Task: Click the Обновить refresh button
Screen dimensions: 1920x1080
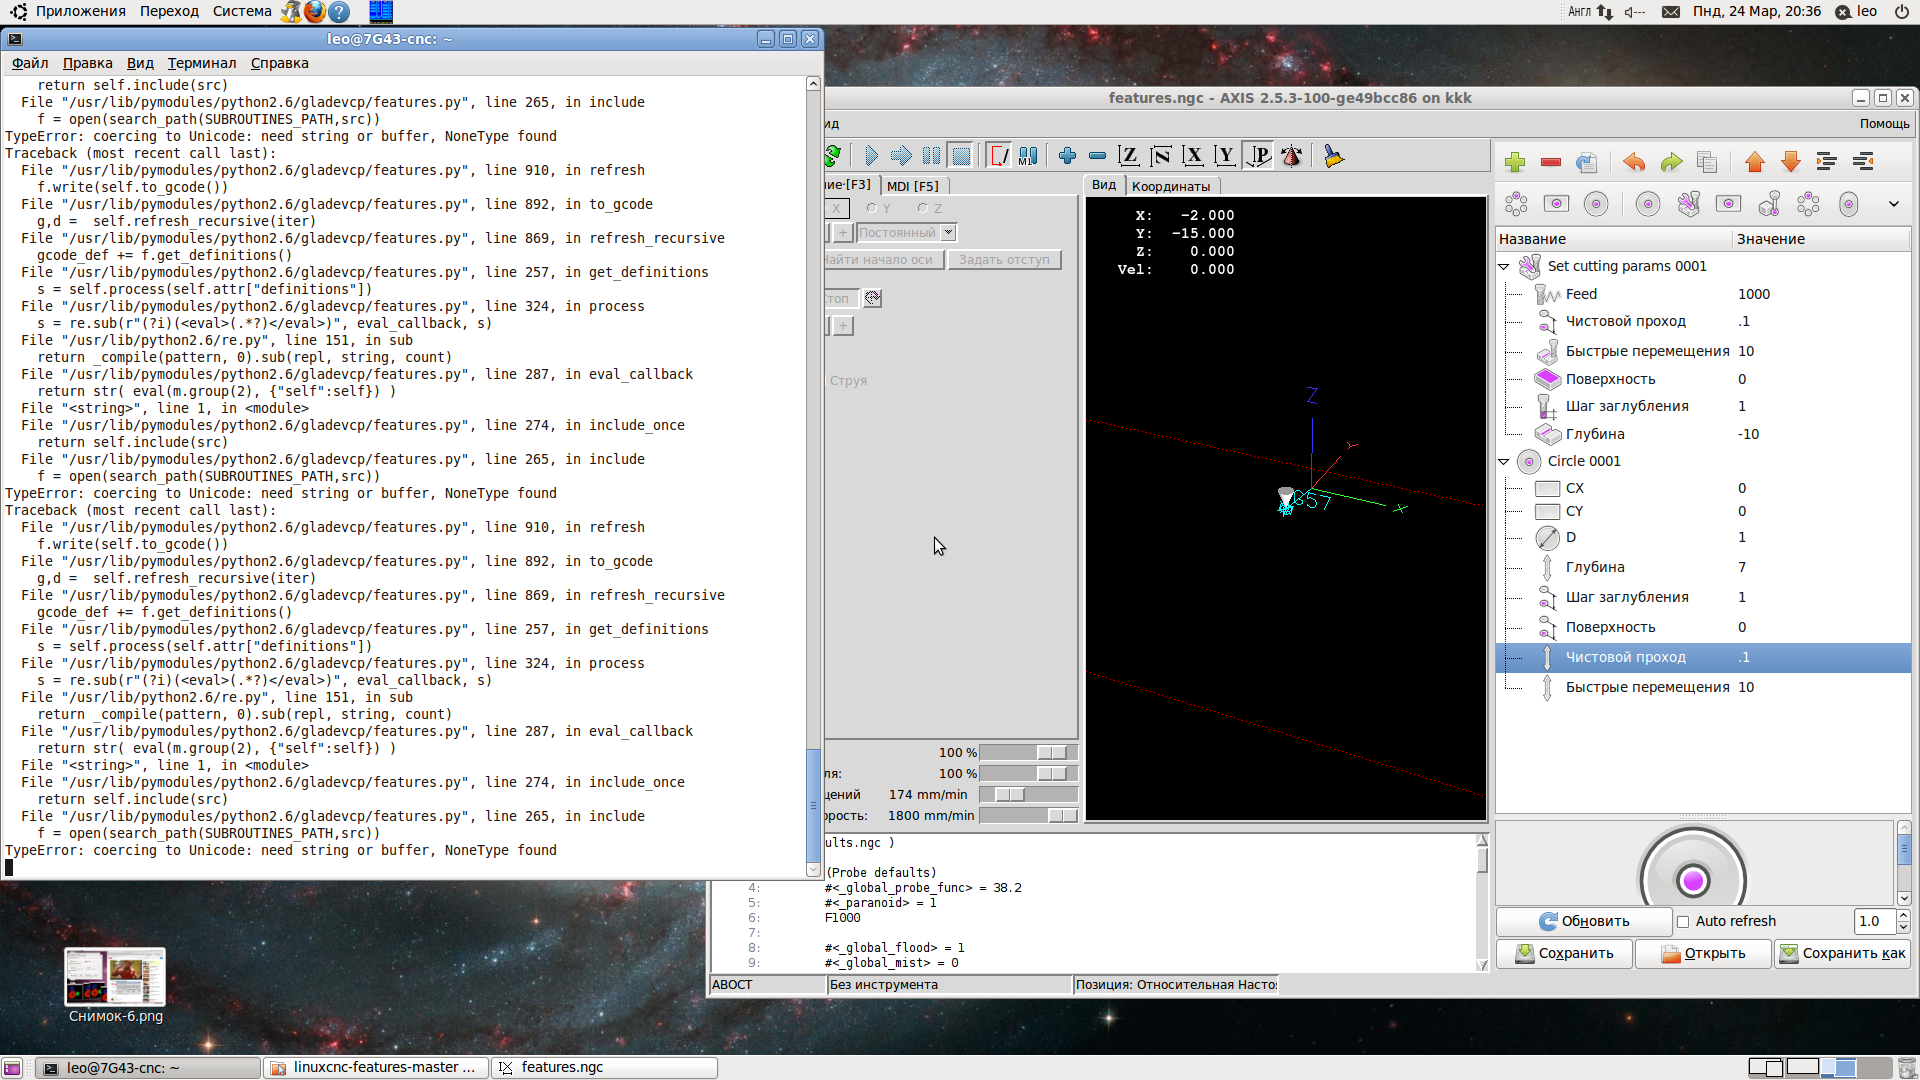Action: coord(1584,922)
